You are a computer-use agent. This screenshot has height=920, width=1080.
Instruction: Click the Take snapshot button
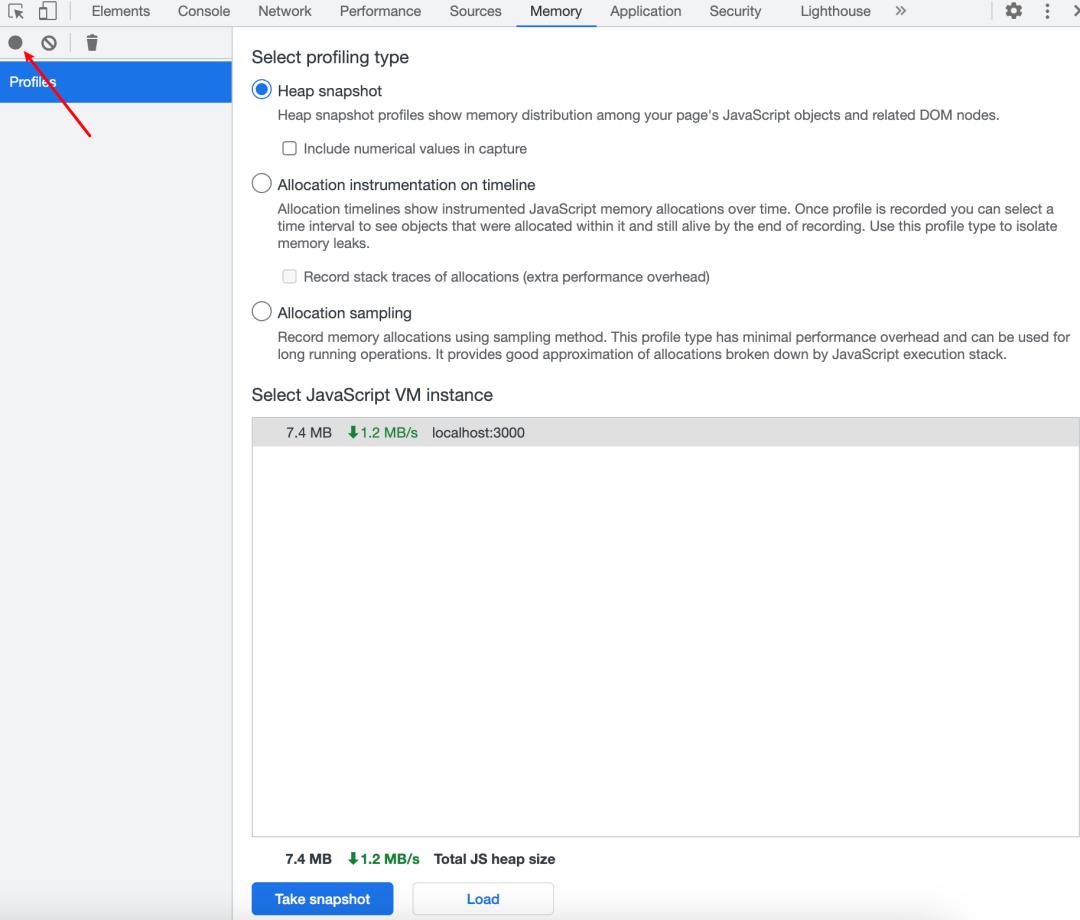[x=322, y=899]
